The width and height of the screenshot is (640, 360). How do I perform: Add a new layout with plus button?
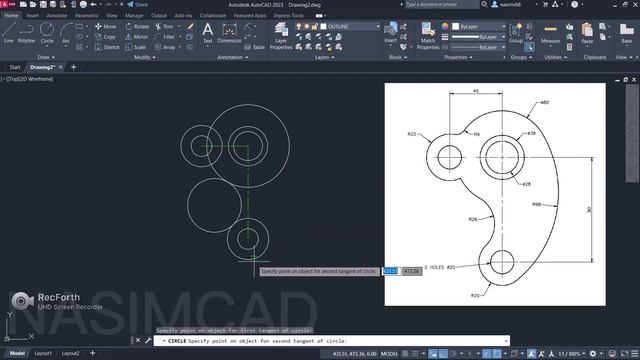pos(92,353)
